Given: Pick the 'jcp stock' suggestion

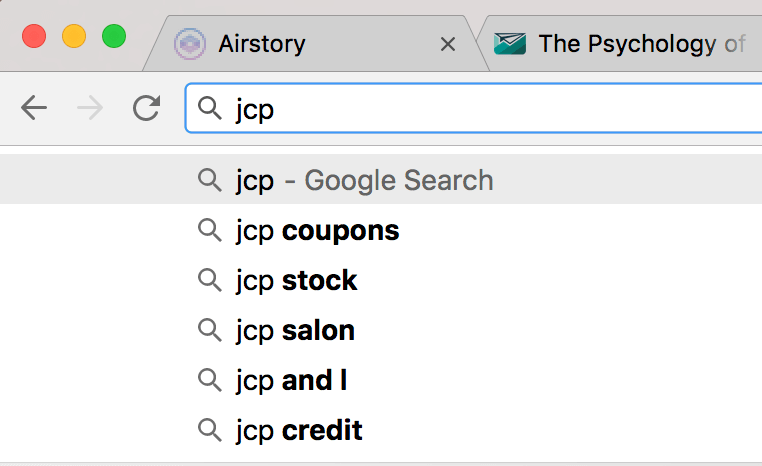Looking at the screenshot, I should click(x=296, y=281).
